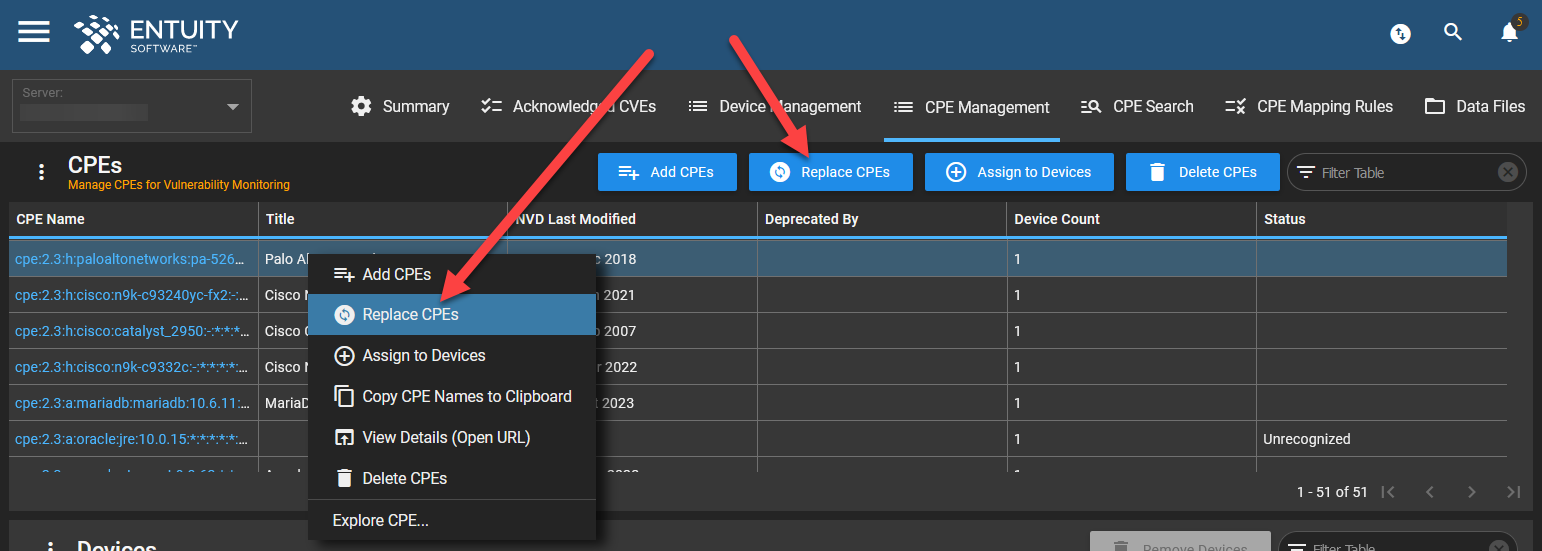Switch to CPE Mapping Rules tab
The width and height of the screenshot is (1542, 551).
[x=1308, y=106]
